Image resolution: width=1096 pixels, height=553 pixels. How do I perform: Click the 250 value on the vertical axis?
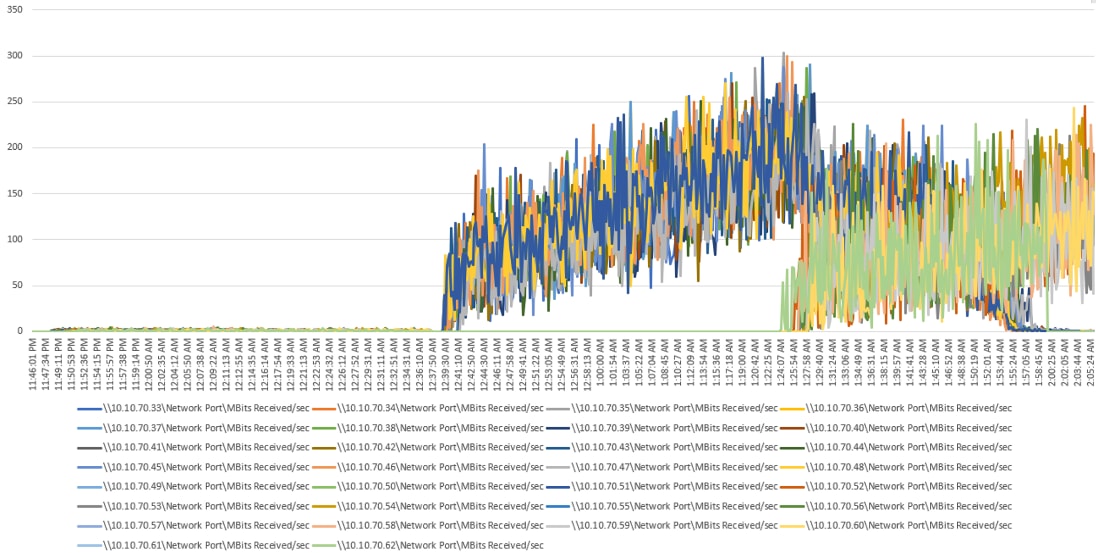point(14,102)
